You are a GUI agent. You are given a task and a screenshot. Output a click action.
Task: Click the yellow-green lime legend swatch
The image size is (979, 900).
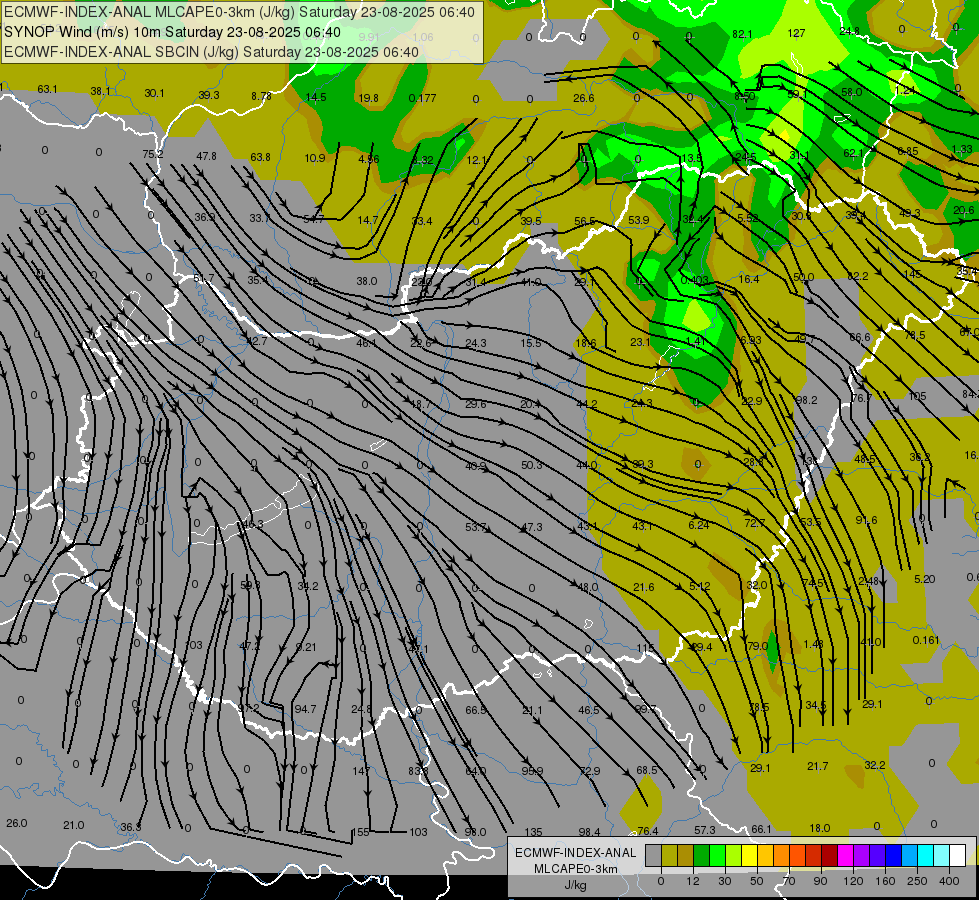733,855
